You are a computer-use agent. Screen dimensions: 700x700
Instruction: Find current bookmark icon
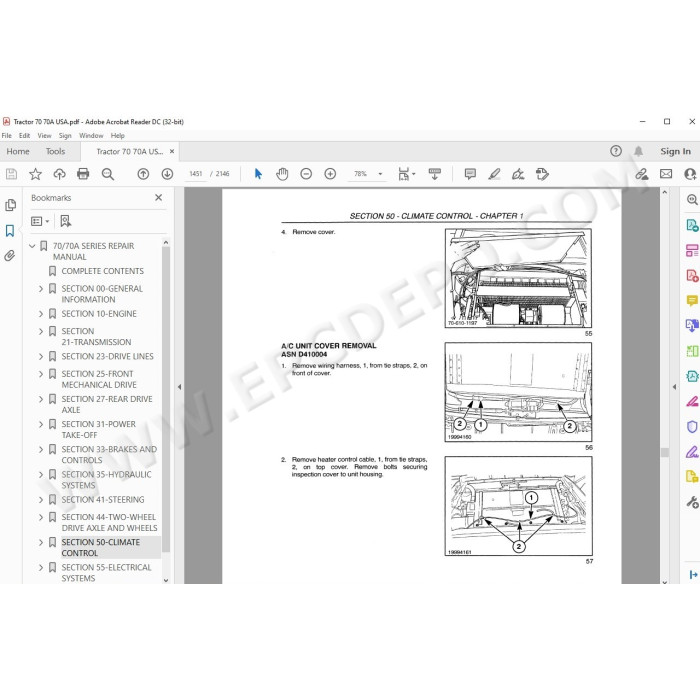pyautogui.click(x=66, y=221)
